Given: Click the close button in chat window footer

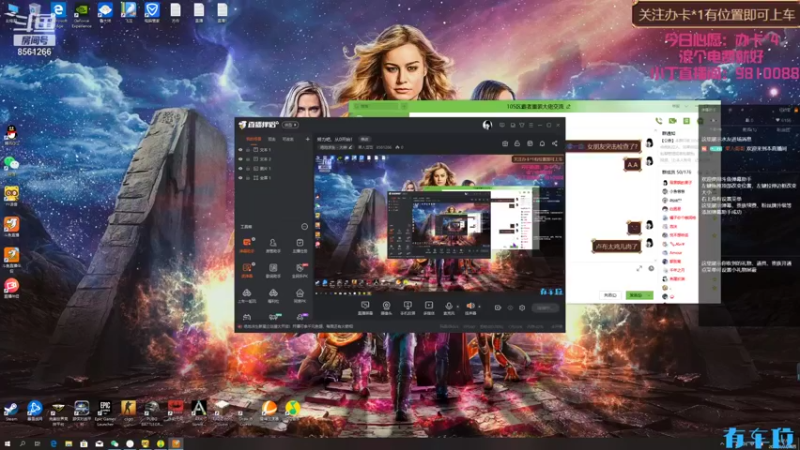Looking at the screenshot, I should [x=610, y=295].
